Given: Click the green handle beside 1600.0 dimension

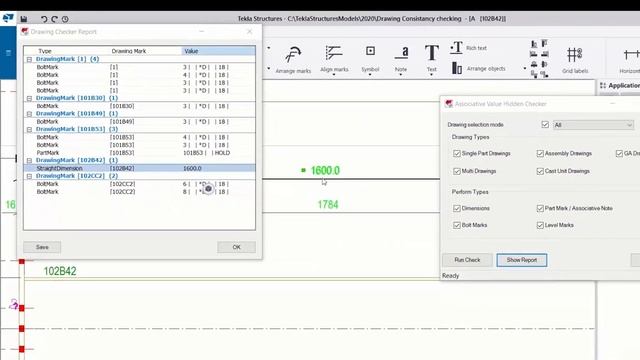Looking at the screenshot, I should click(303, 170).
